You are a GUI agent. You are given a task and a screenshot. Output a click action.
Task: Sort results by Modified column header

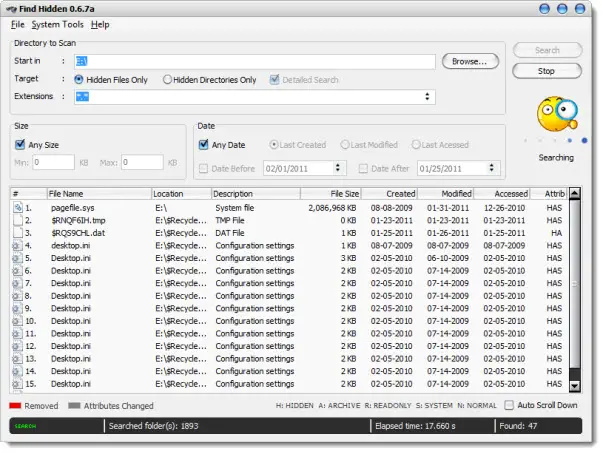pos(446,194)
